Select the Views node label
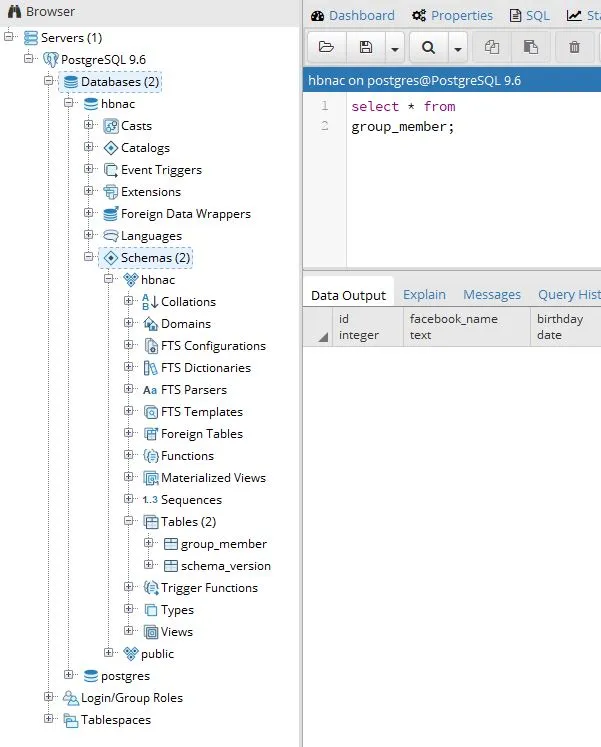 pos(177,632)
